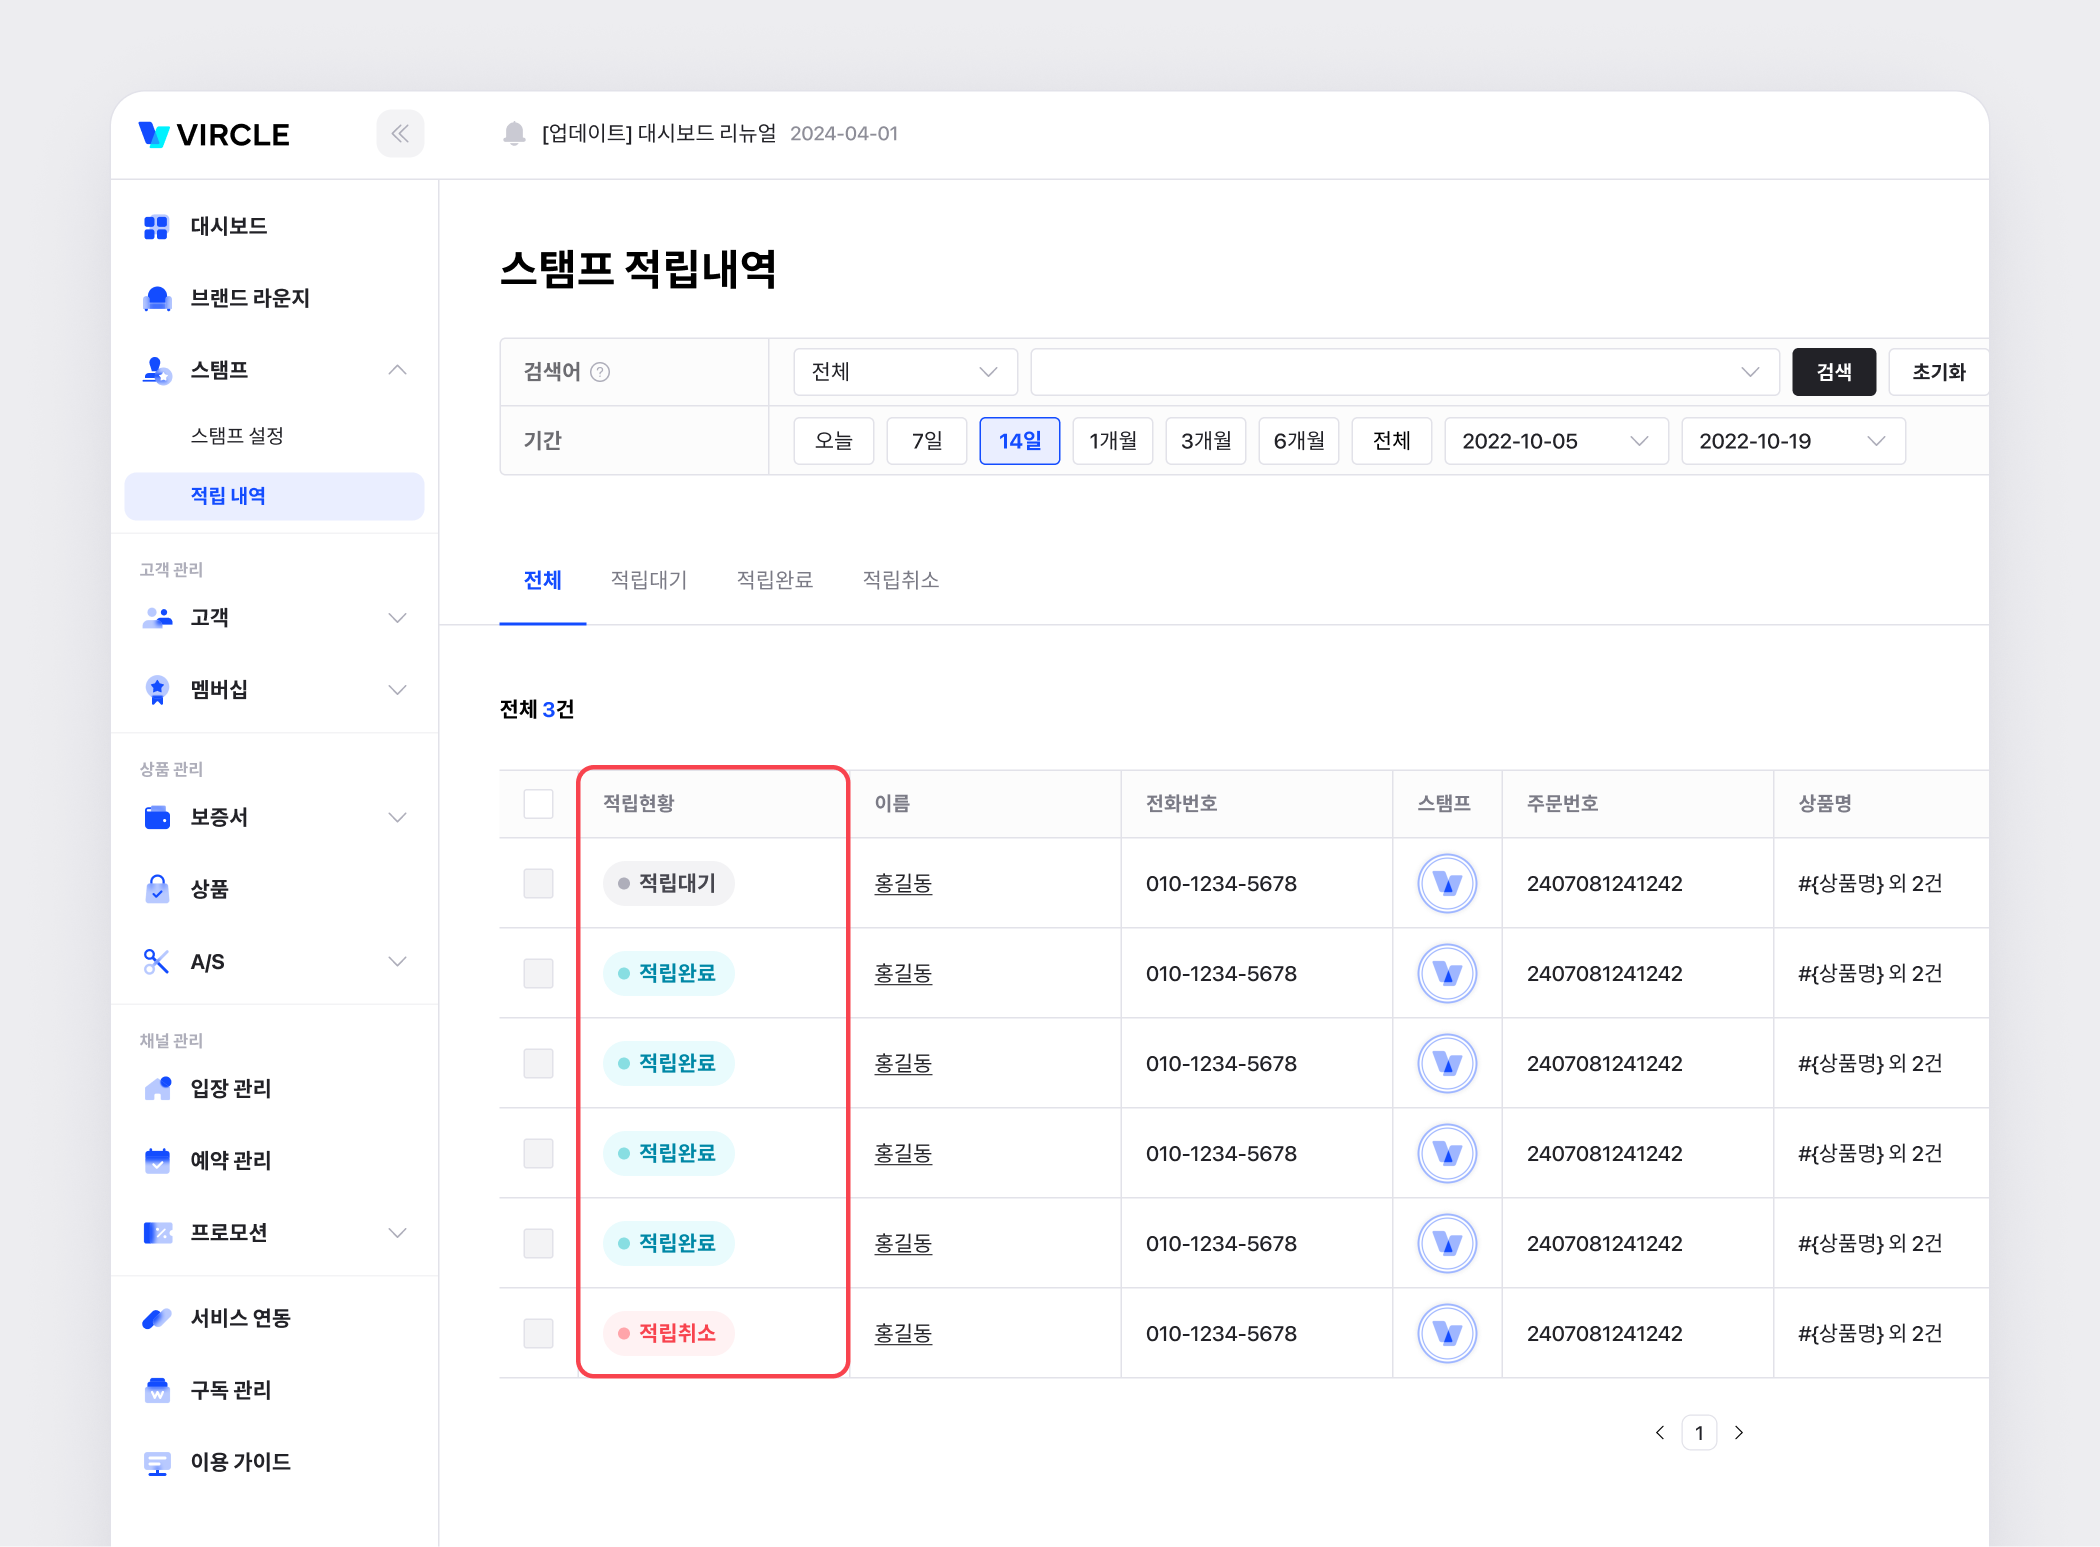Collapse the sidebar with double-chevron icon
Image resolution: width=2100 pixels, height=1547 pixels.
coord(400,134)
